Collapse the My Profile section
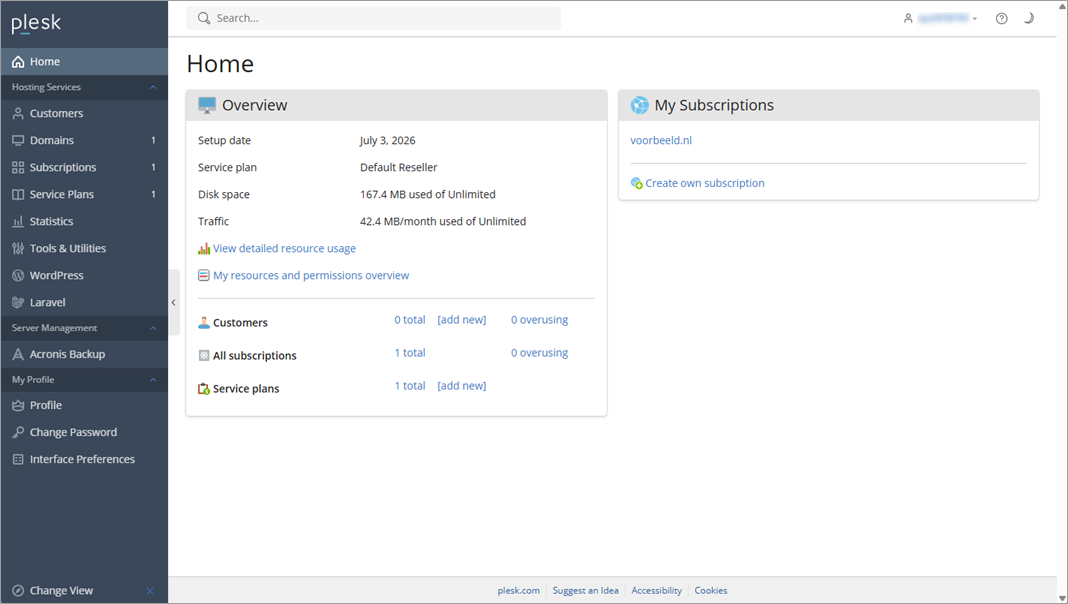Image resolution: width=1068 pixels, height=604 pixels. click(x=153, y=380)
